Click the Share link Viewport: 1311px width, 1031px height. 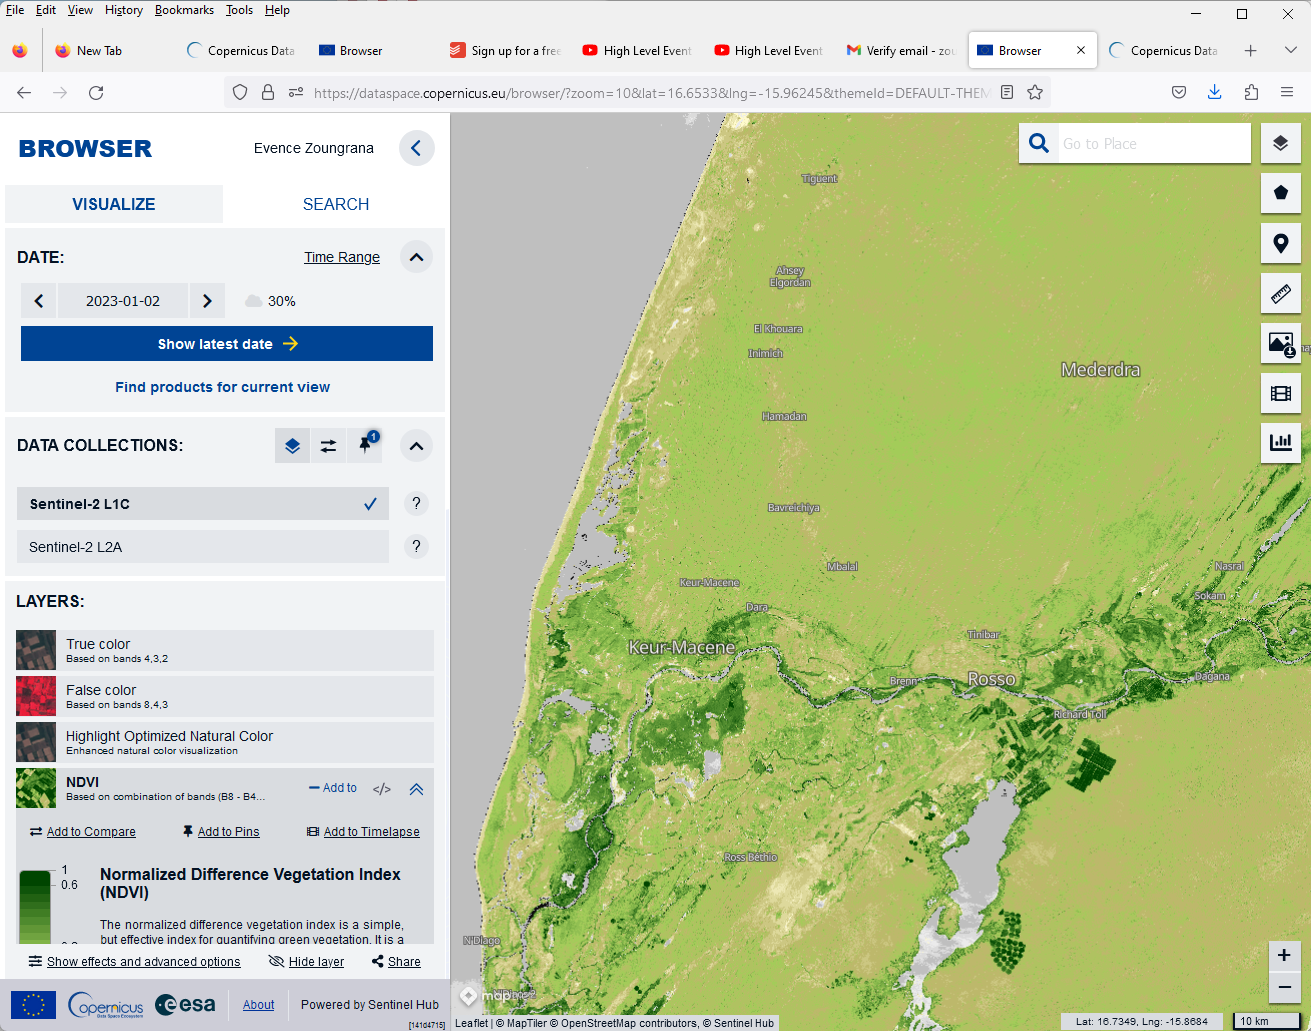(x=396, y=962)
